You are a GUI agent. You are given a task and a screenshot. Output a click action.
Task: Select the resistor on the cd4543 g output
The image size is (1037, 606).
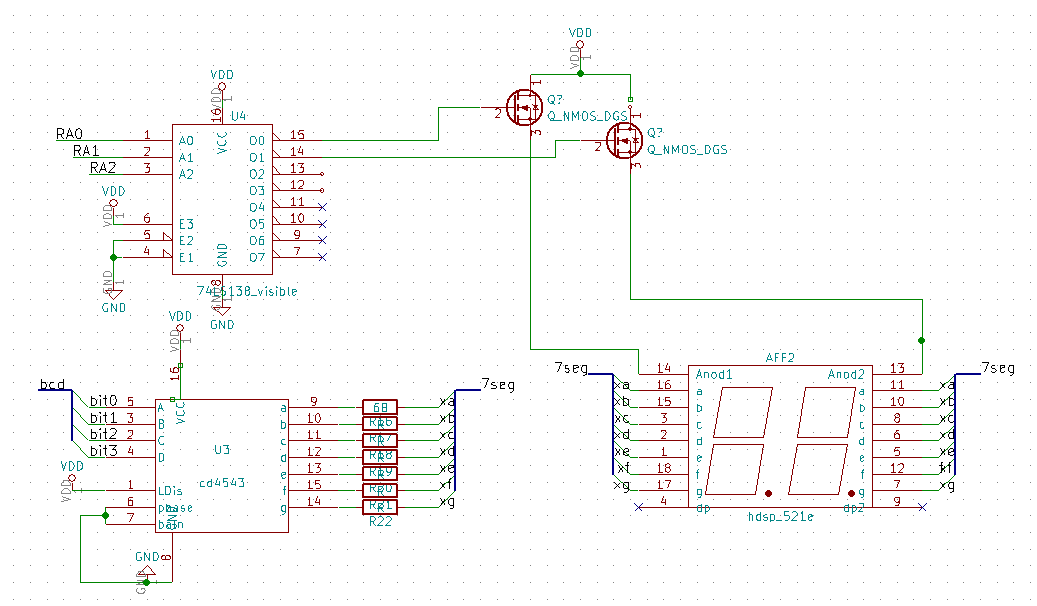point(380,507)
